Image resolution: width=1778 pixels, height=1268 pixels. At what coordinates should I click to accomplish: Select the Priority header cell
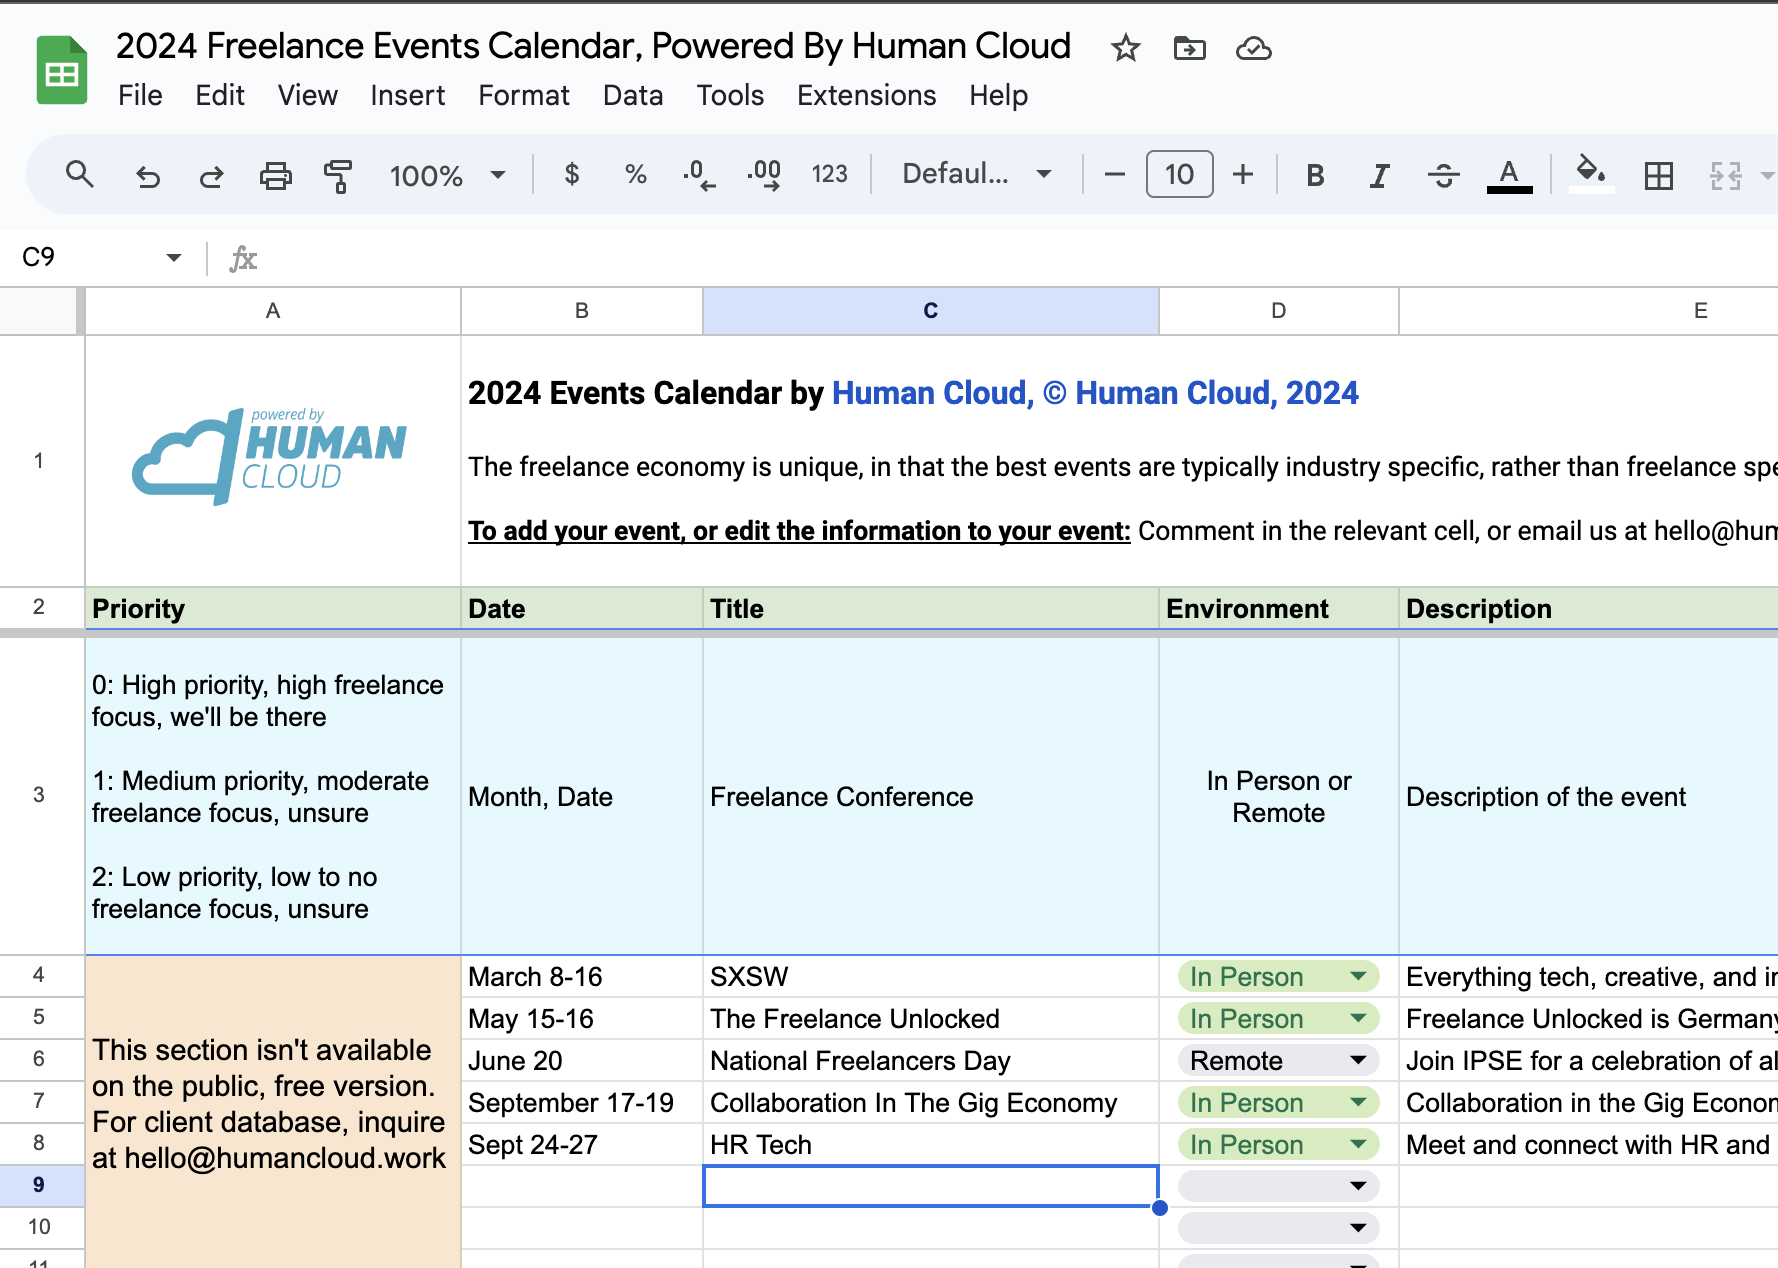click(273, 609)
